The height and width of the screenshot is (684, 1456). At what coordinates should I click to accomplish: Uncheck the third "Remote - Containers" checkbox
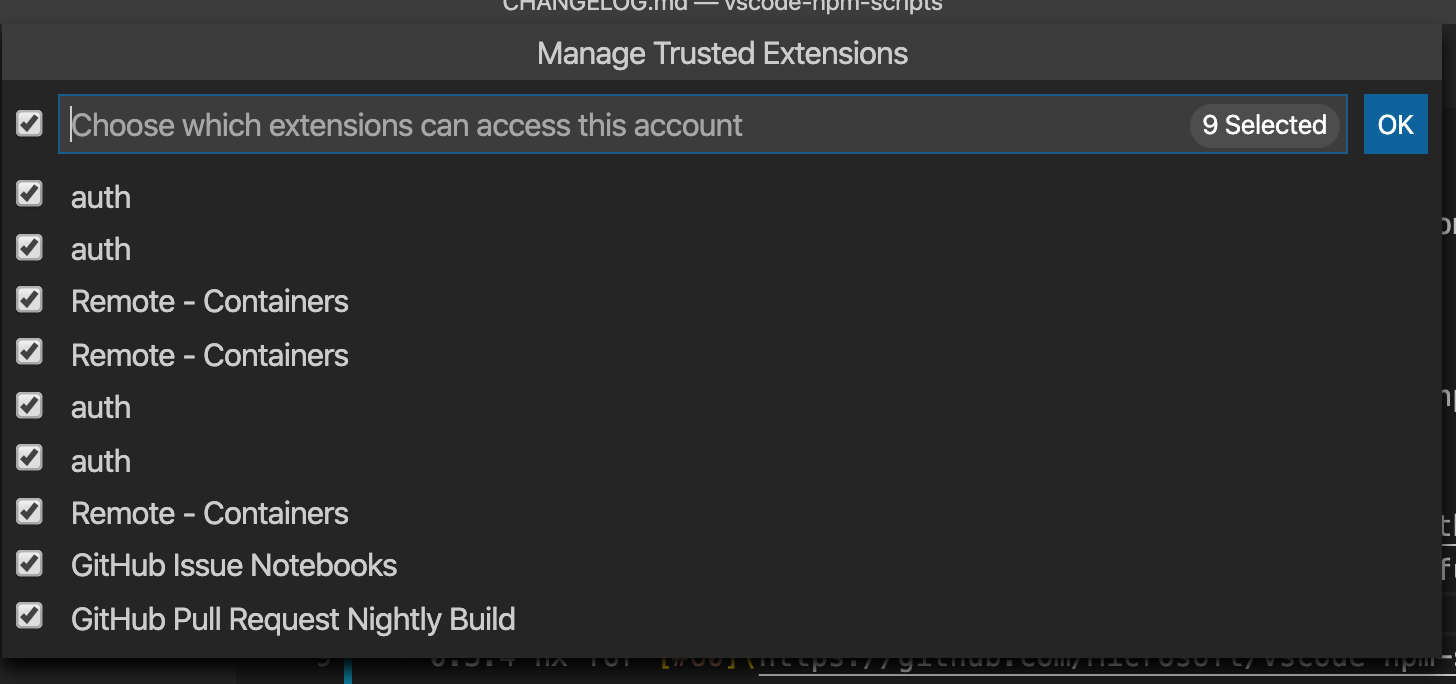pyautogui.click(x=29, y=511)
